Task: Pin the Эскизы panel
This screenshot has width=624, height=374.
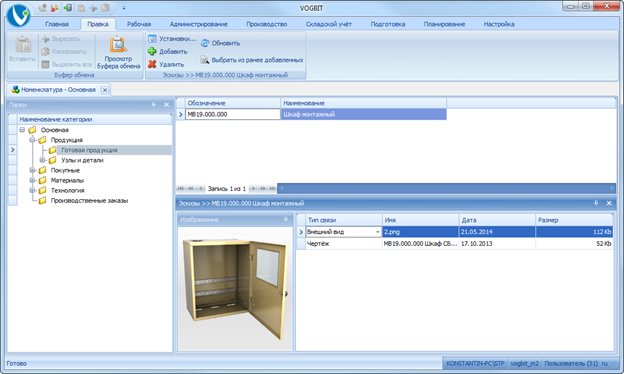Action: 596,203
